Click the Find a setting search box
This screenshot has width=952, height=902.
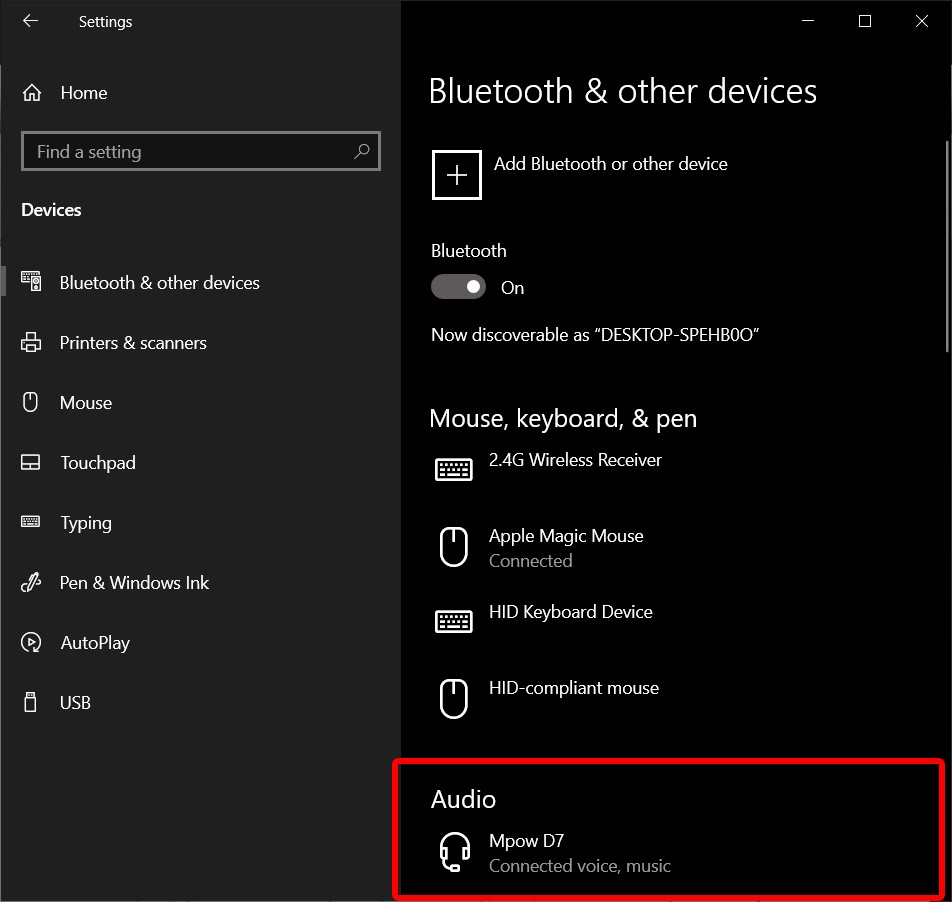(200, 151)
